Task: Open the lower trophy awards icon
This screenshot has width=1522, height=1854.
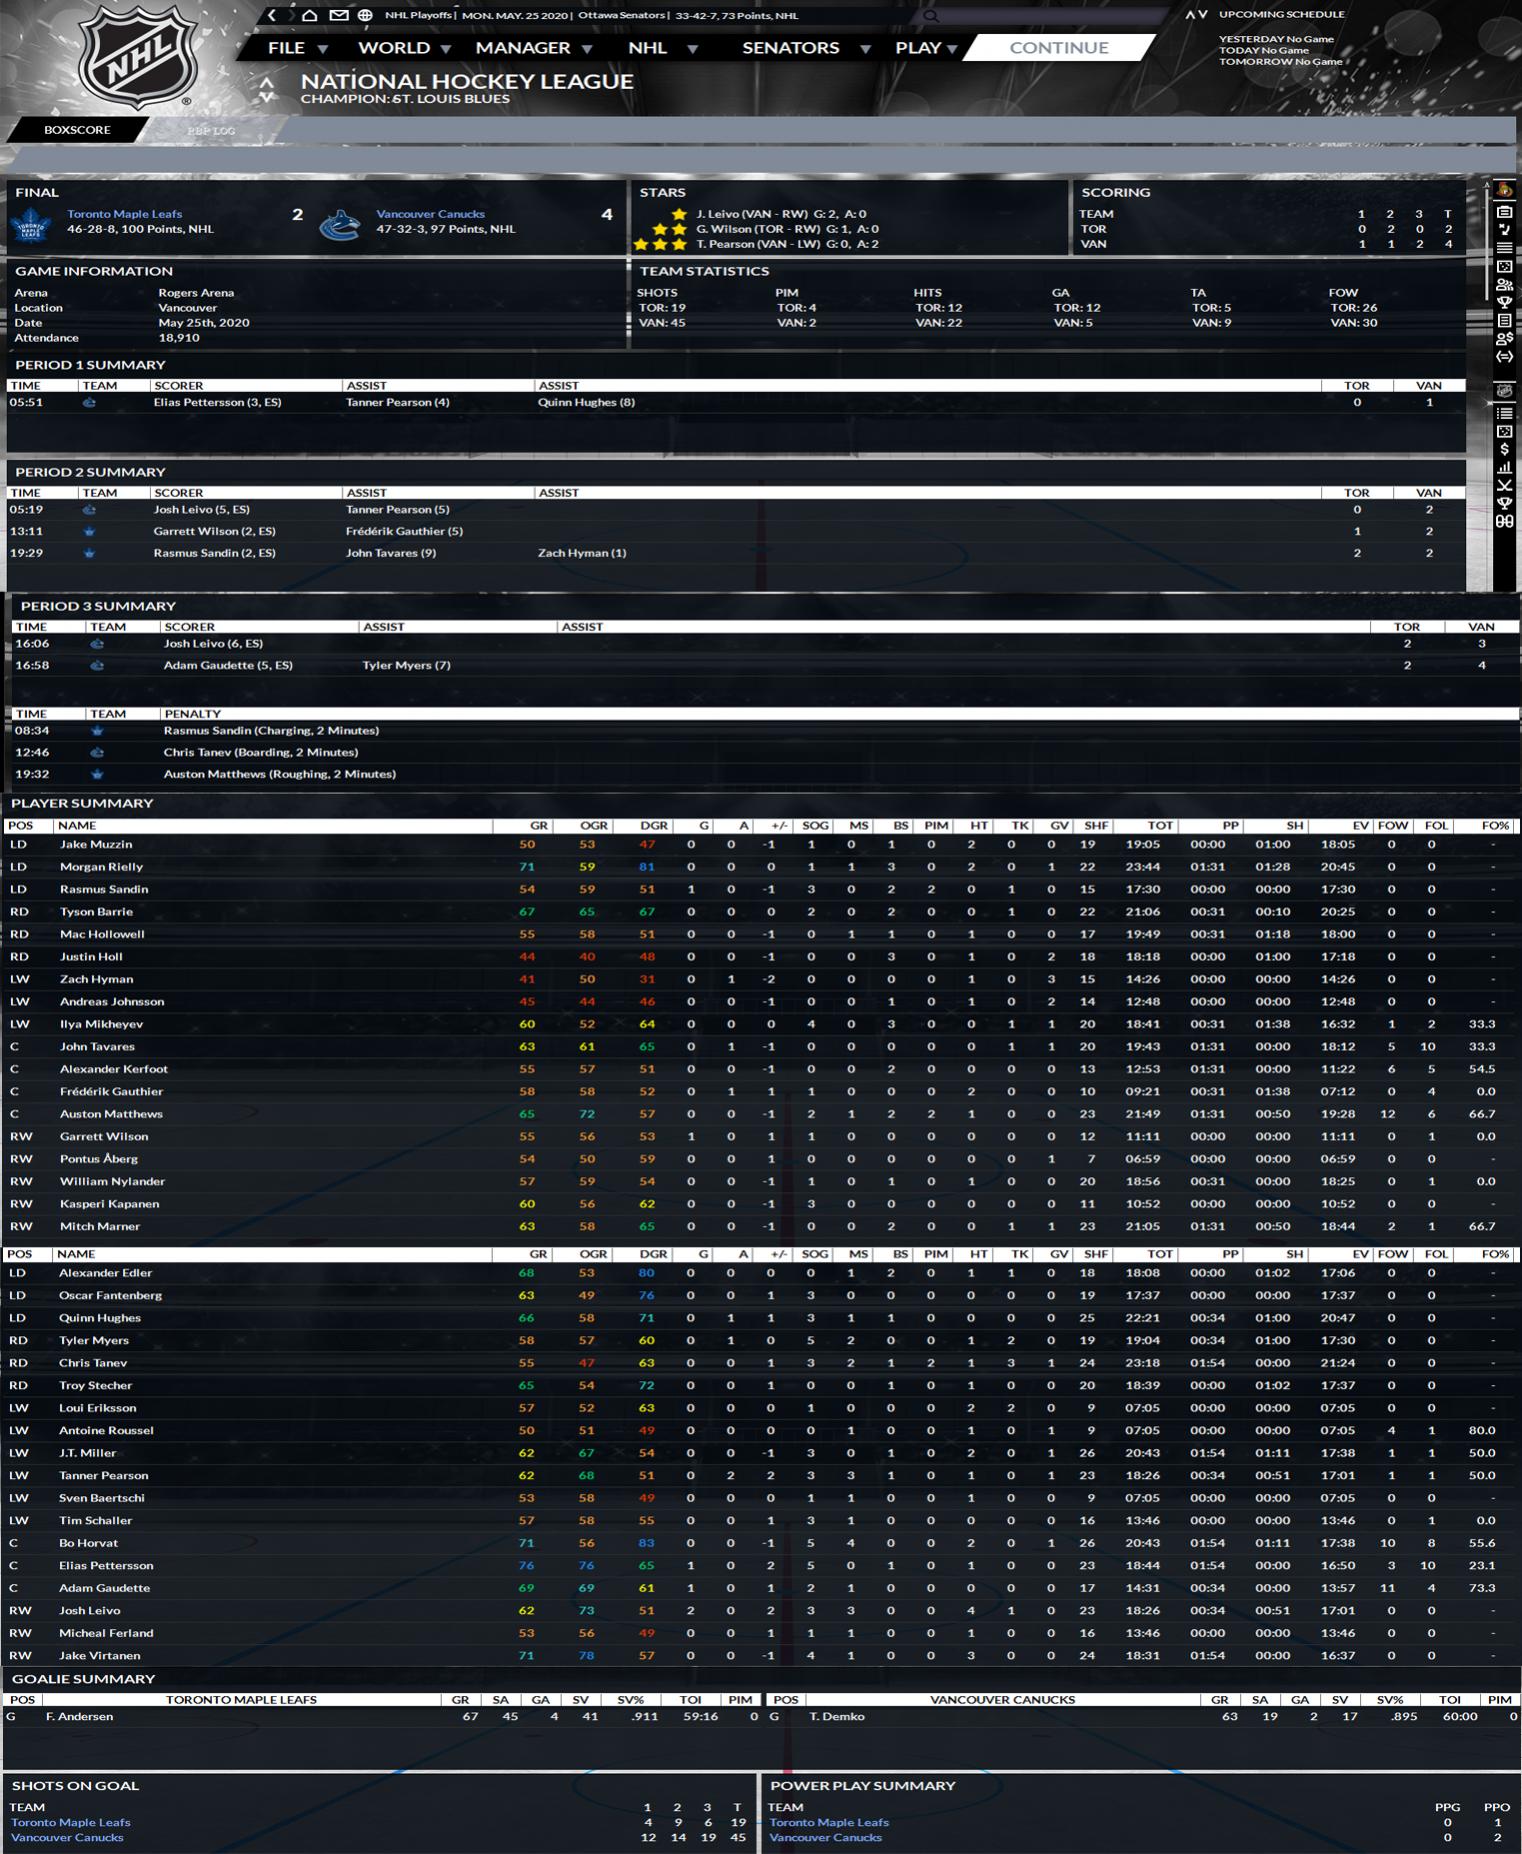Action: point(1504,503)
